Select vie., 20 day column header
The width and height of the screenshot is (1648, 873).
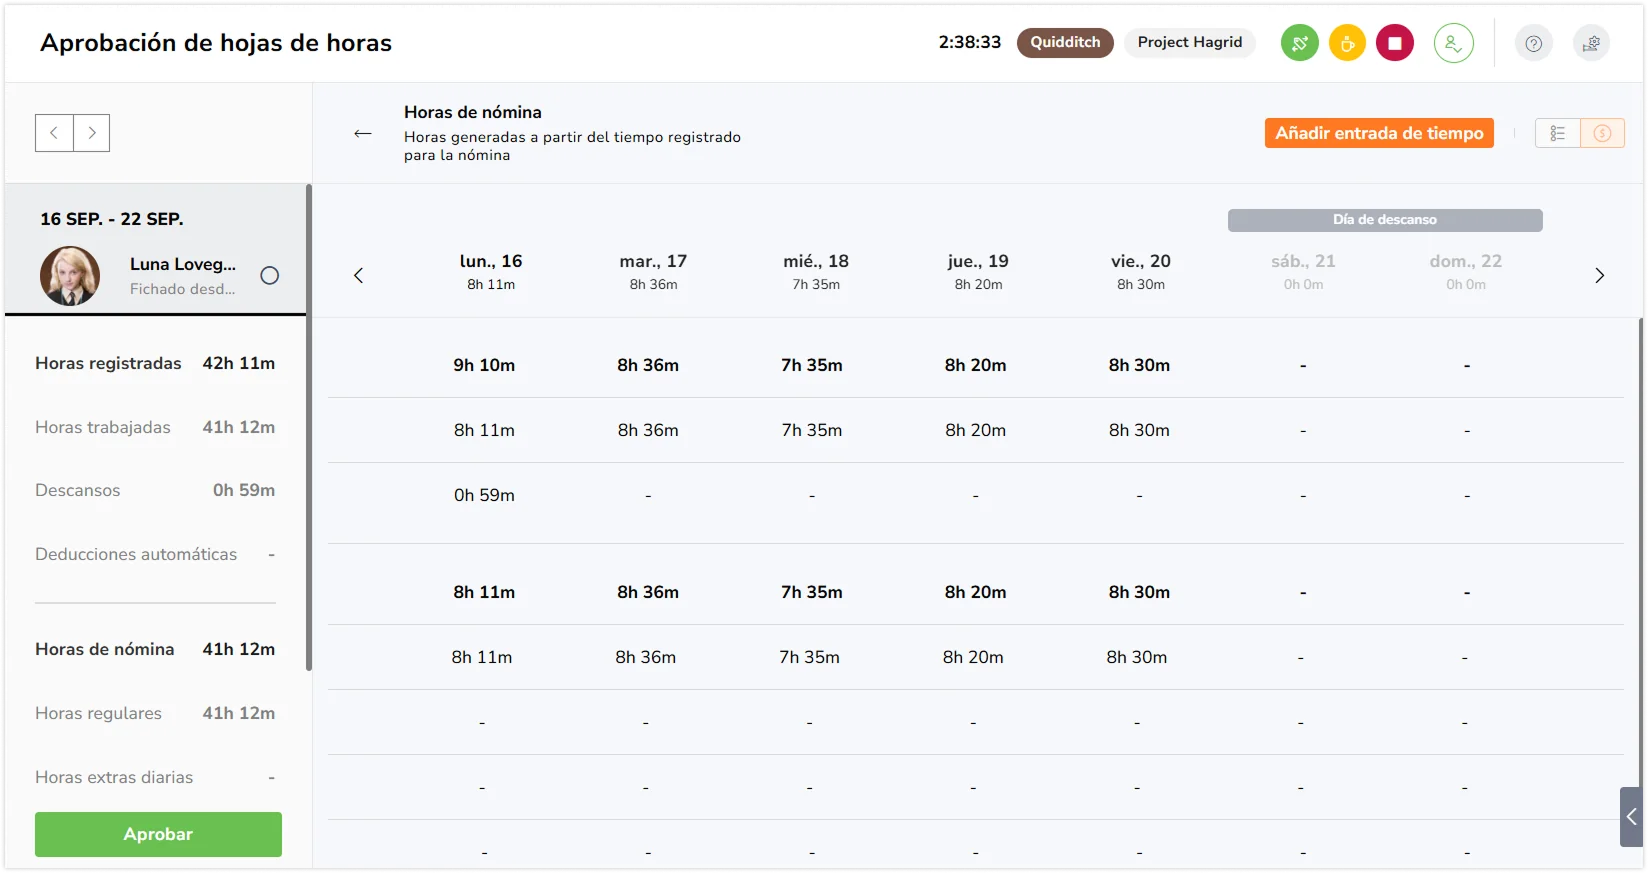tap(1141, 272)
